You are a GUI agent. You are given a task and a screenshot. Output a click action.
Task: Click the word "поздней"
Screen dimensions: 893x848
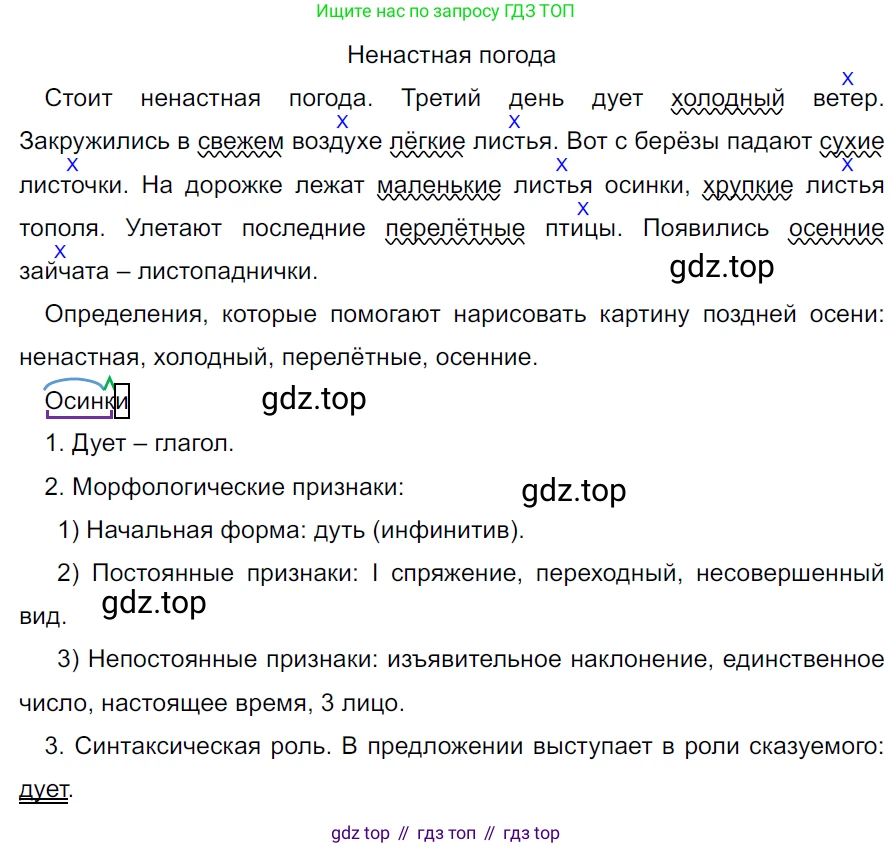[x=749, y=314]
